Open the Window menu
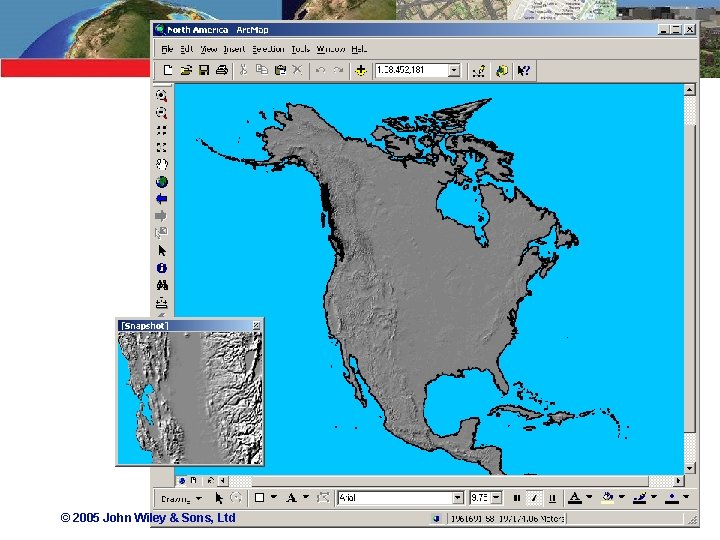This screenshot has height=540, width=720. (x=331, y=49)
